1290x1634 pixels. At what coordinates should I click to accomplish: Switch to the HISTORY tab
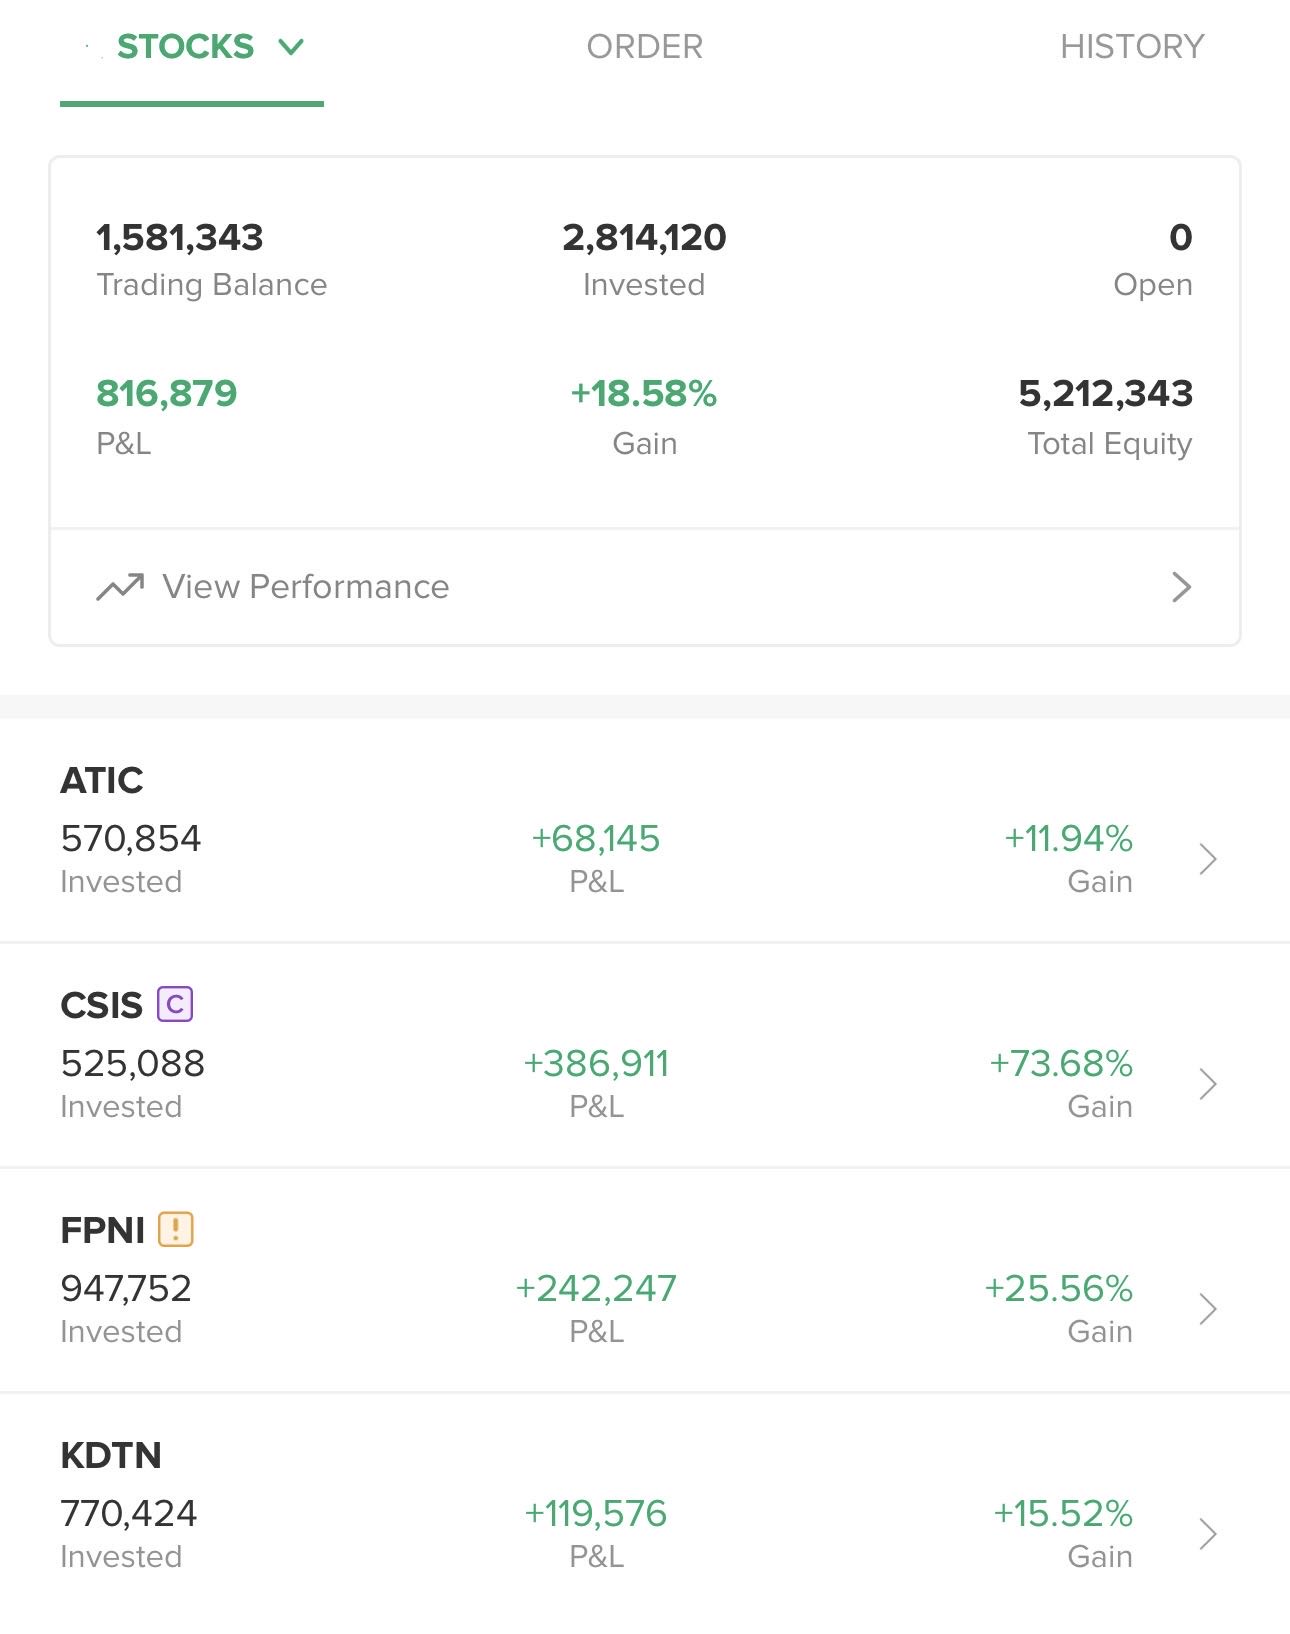[x=1132, y=47]
